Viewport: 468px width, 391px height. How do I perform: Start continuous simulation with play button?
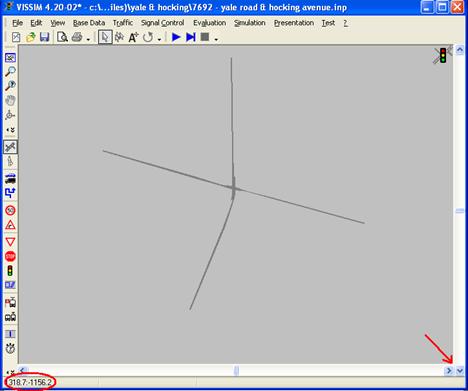(x=176, y=37)
